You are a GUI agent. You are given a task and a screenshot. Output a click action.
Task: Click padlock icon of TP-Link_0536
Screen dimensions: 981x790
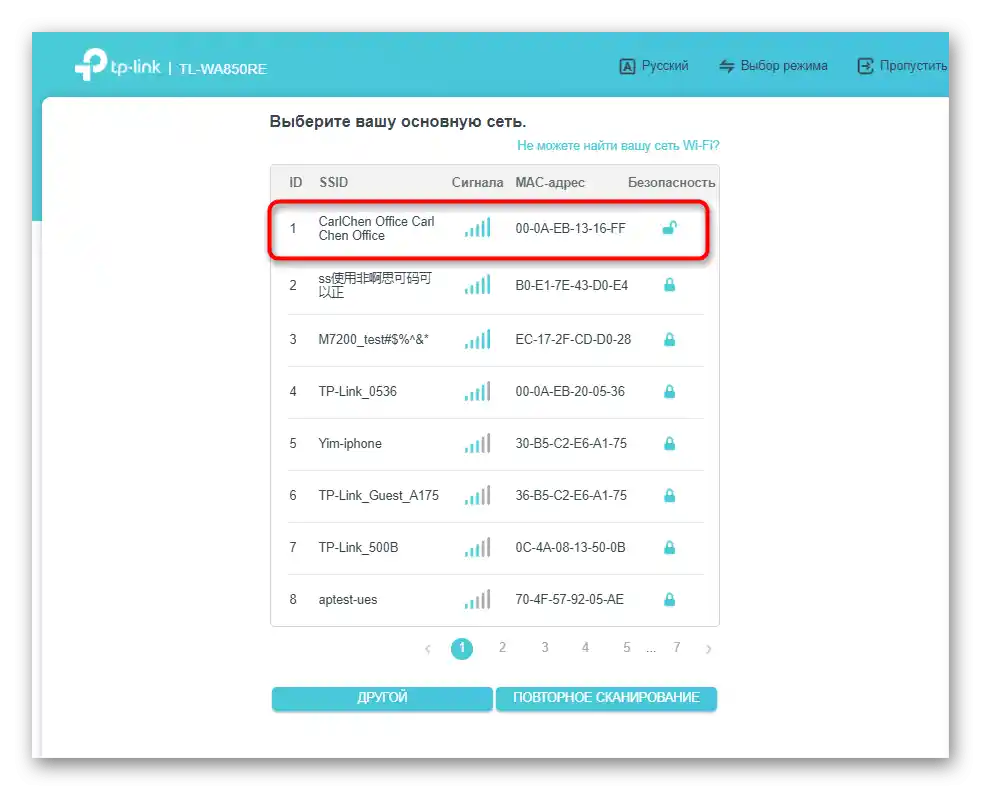pyautogui.click(x=669, y=392)
